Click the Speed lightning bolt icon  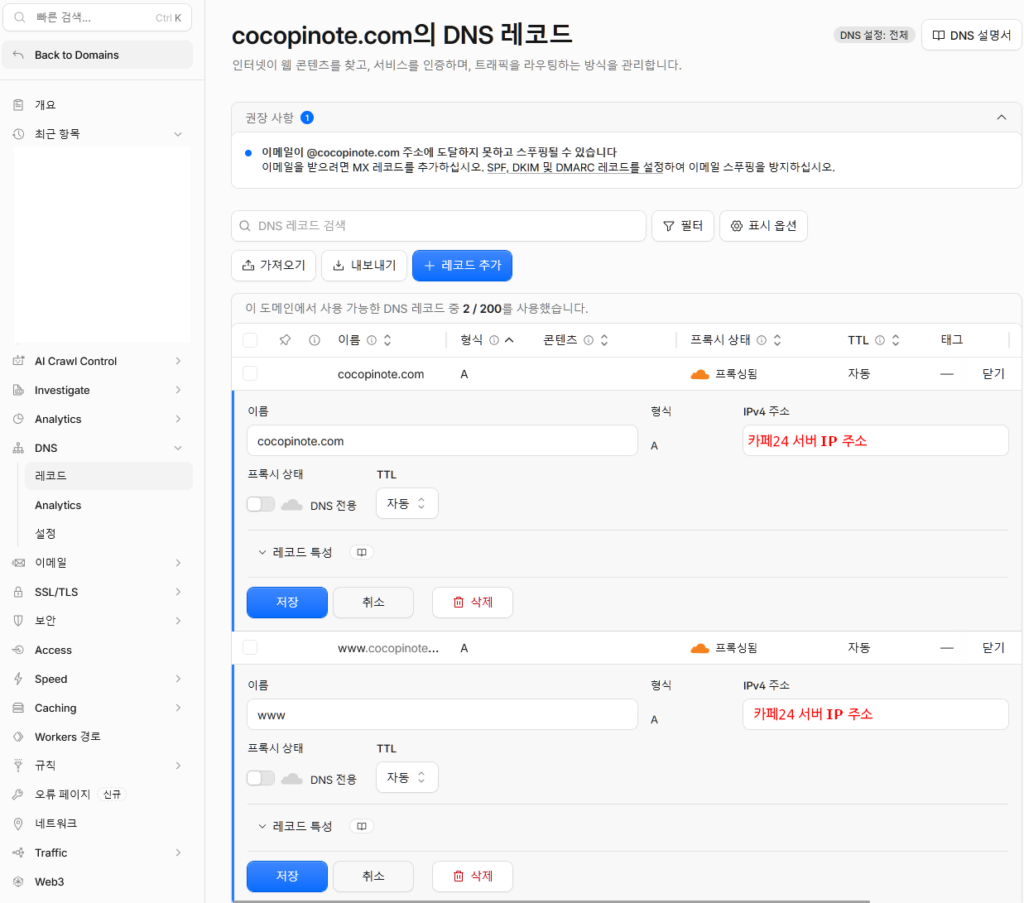pyautogui.click(x=18, y=678)
